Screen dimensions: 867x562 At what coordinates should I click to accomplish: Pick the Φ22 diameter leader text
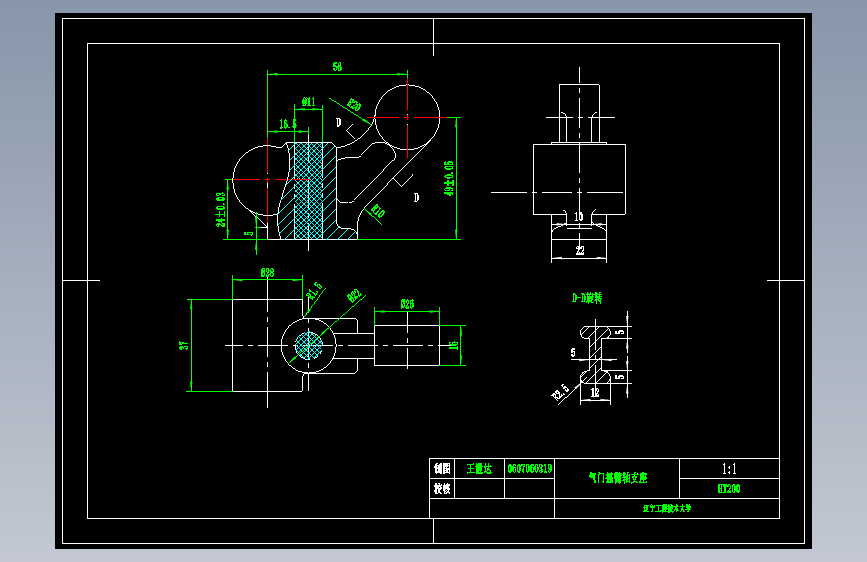coord(354,296)
